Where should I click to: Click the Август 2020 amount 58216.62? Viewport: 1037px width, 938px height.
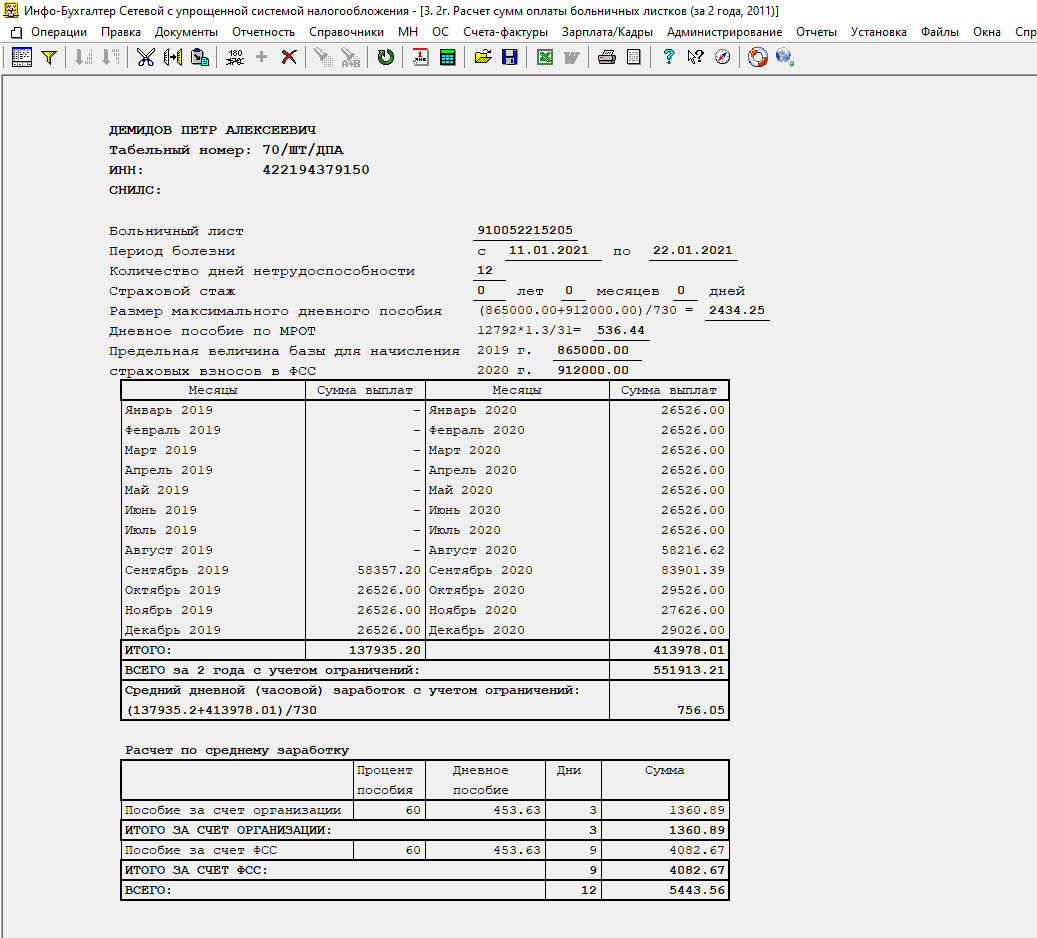pyautogui.click(x=692, y=550)
